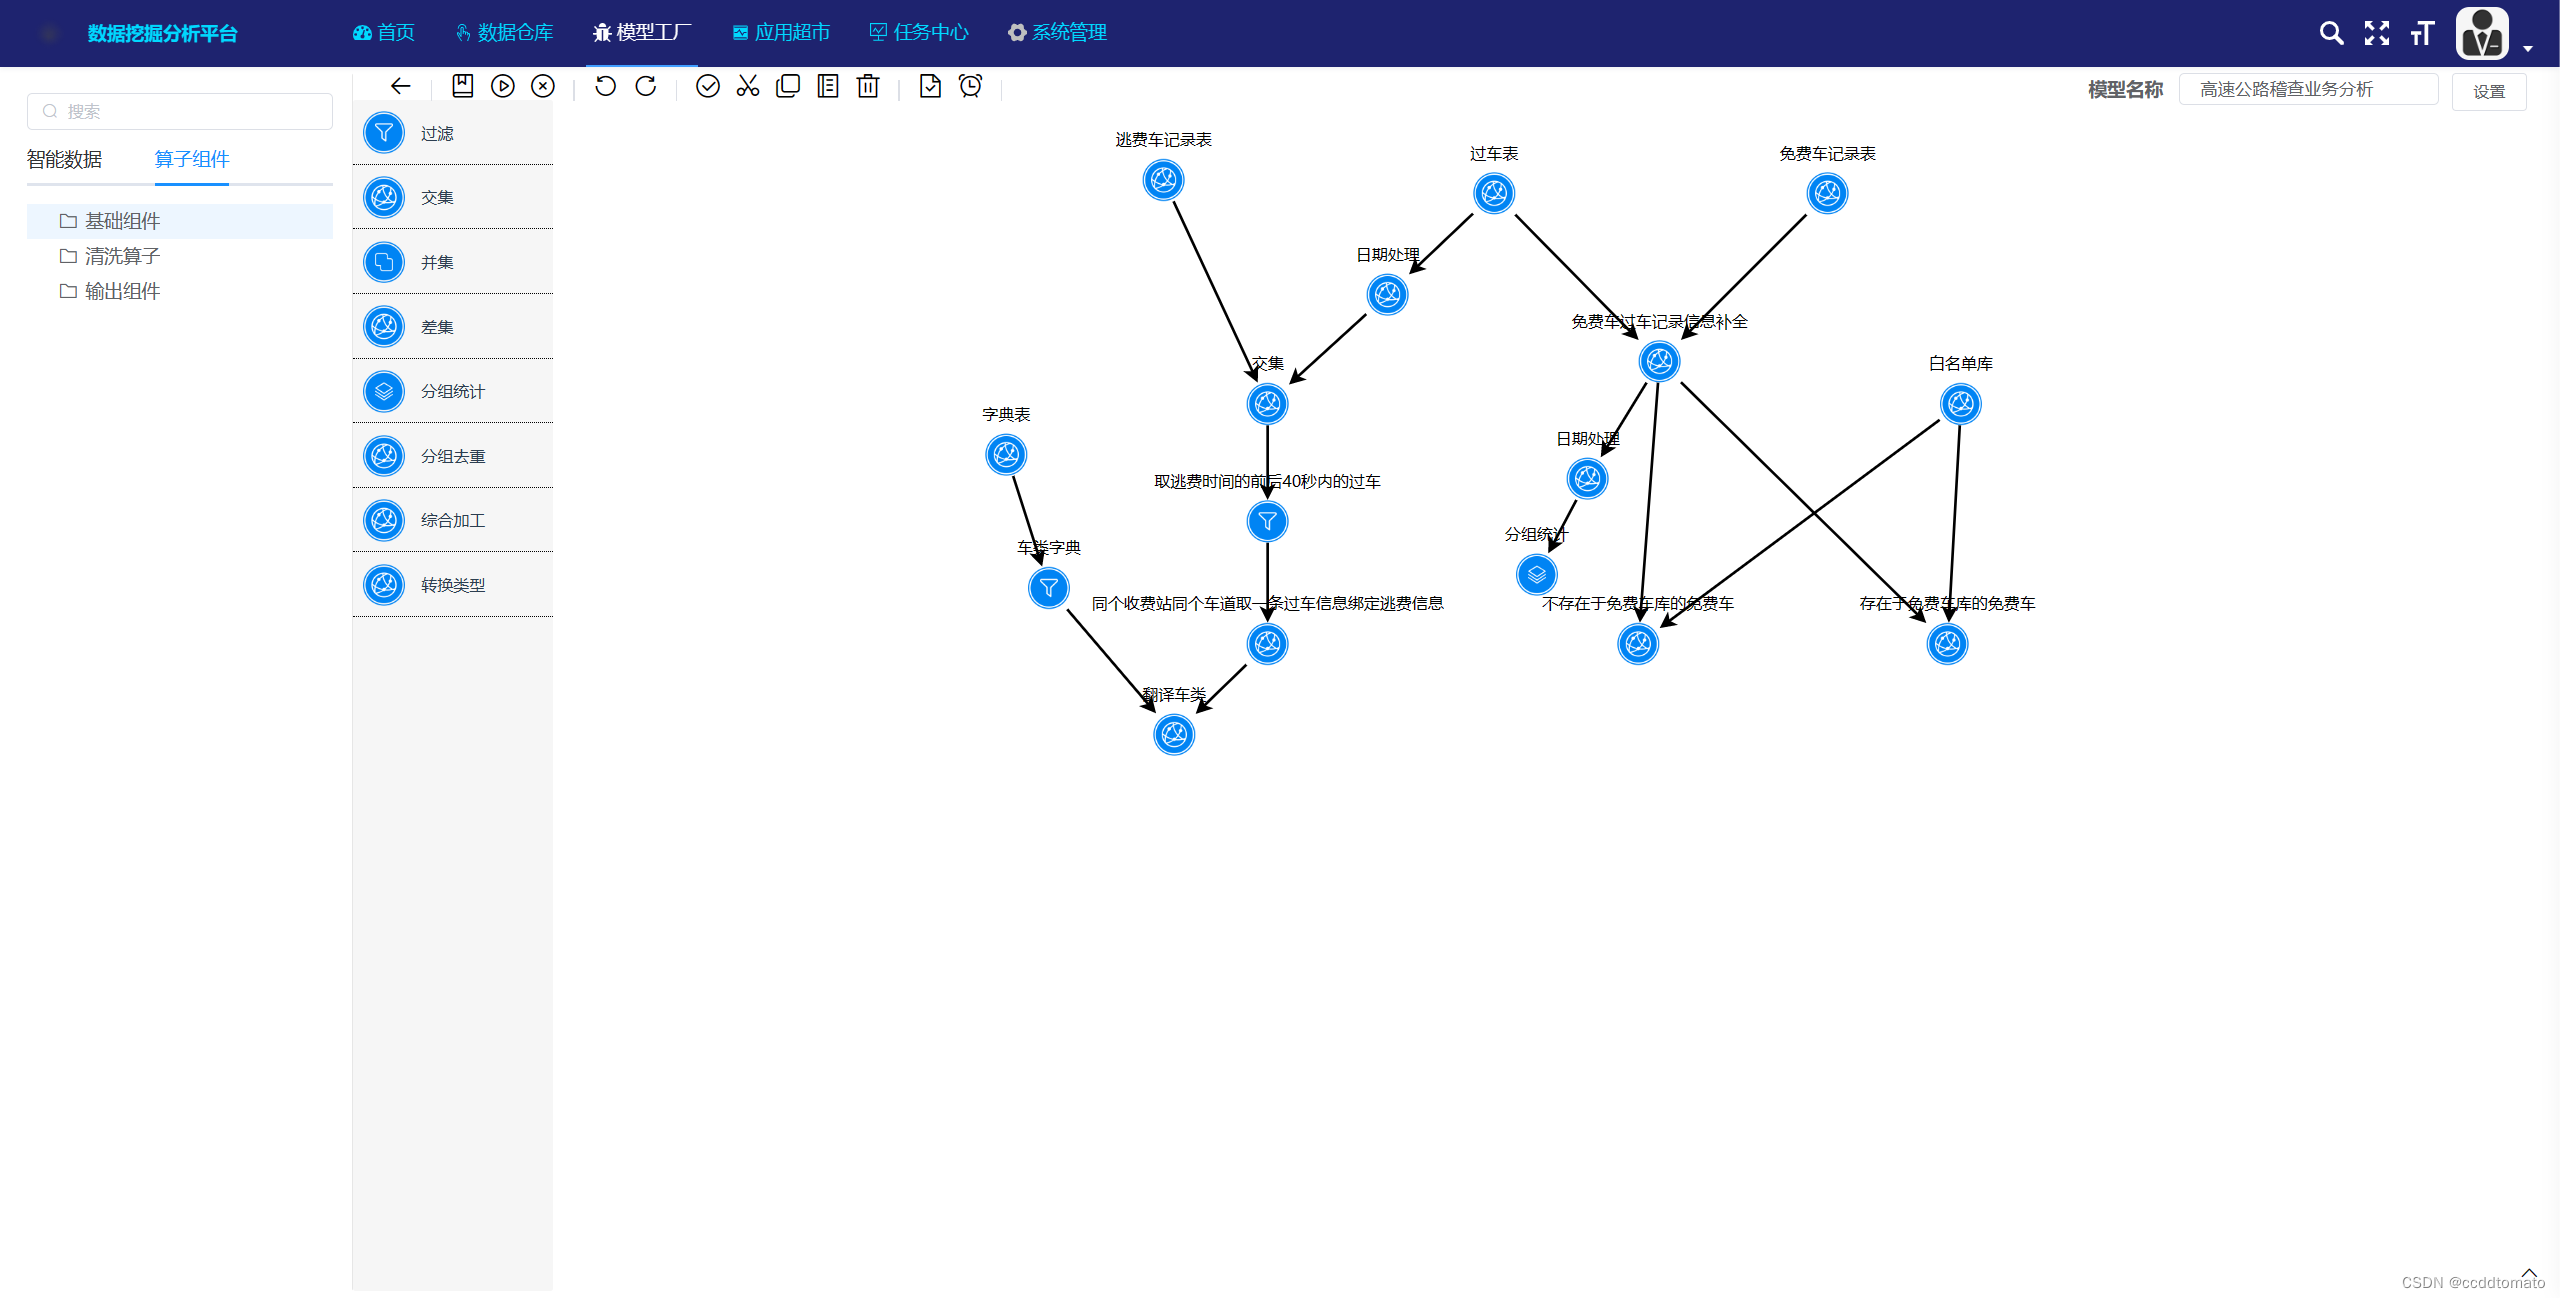Image resolution: width=2560 pixels, height=1298 pixels.
Task: Click the 数据挖掘分析平台 title link
Action: coord(162,33)
